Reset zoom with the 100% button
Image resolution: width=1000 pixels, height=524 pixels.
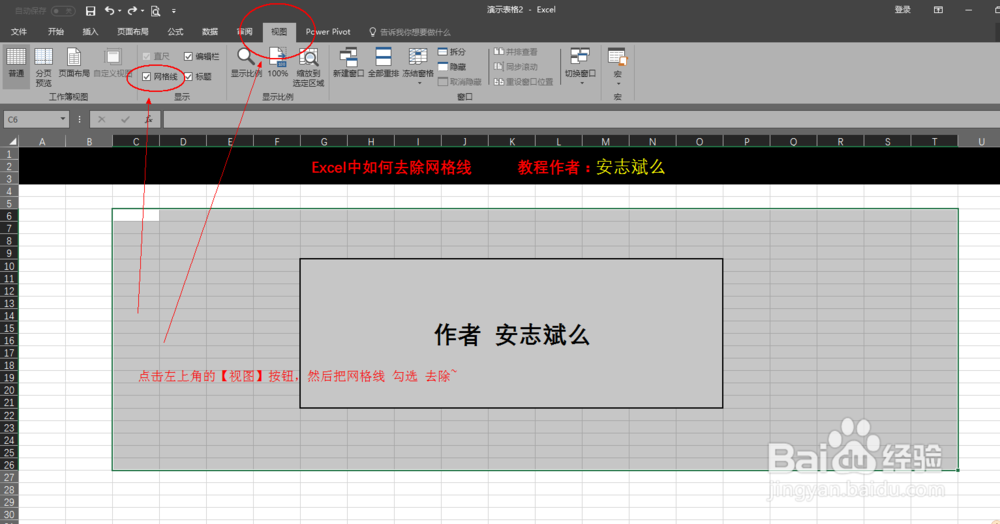pos(277,63)
